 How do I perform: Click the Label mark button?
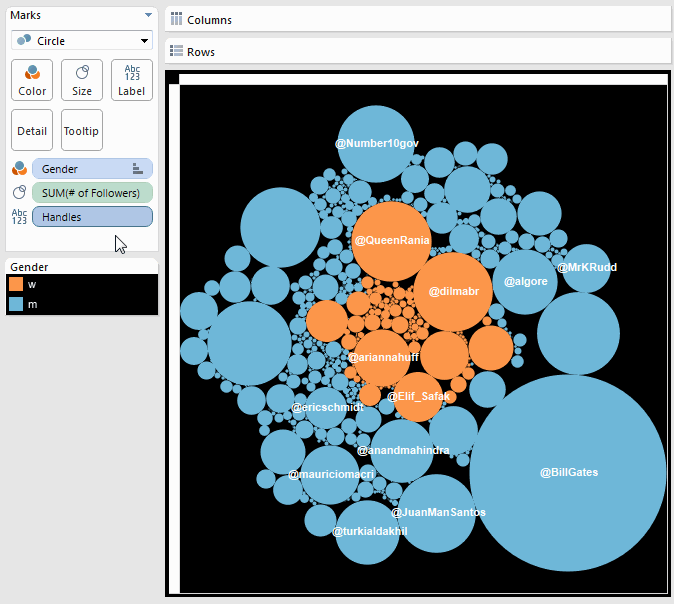(132, 80)
